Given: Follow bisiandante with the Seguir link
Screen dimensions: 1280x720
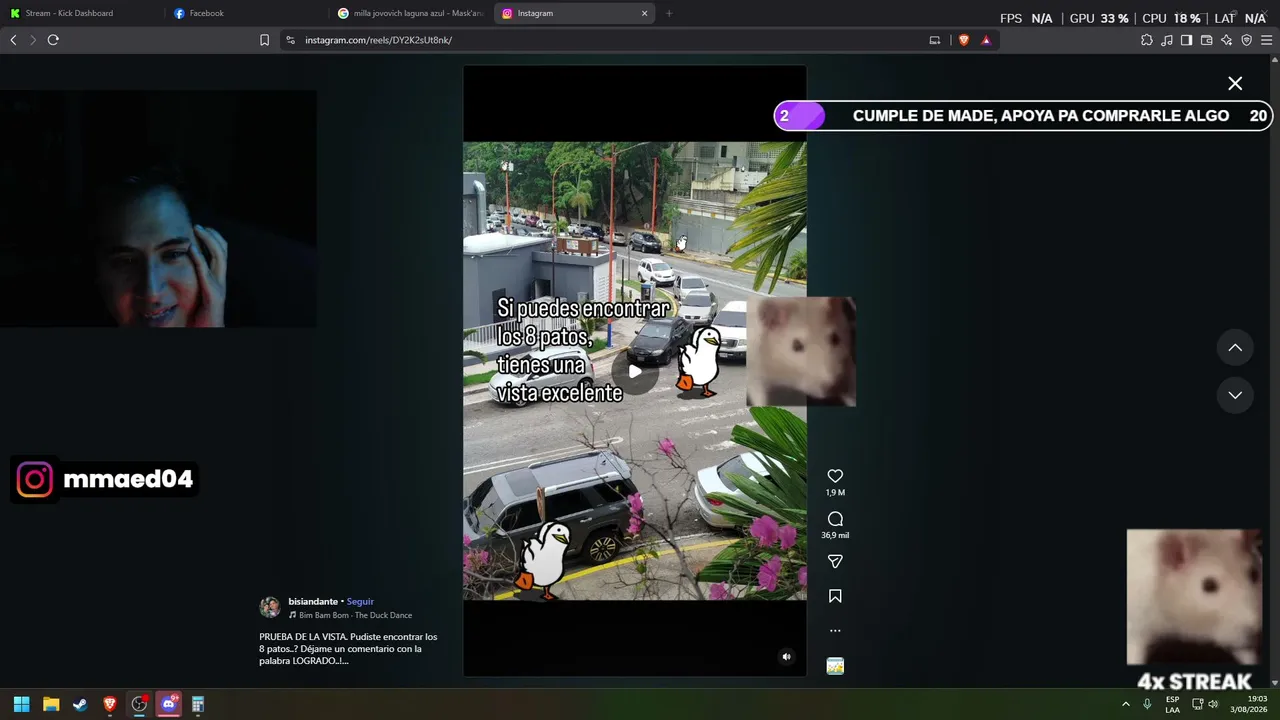Looking at the screenshot, I should [360, 602].
